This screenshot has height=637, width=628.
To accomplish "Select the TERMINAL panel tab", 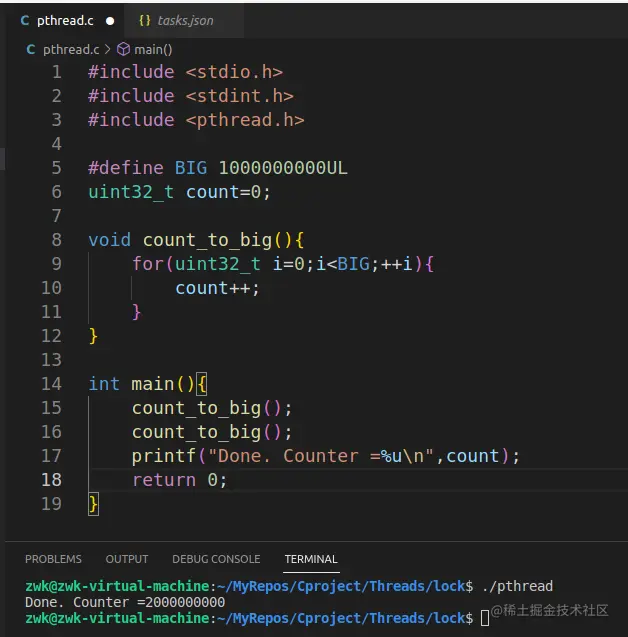I will (x=311, y=559).
